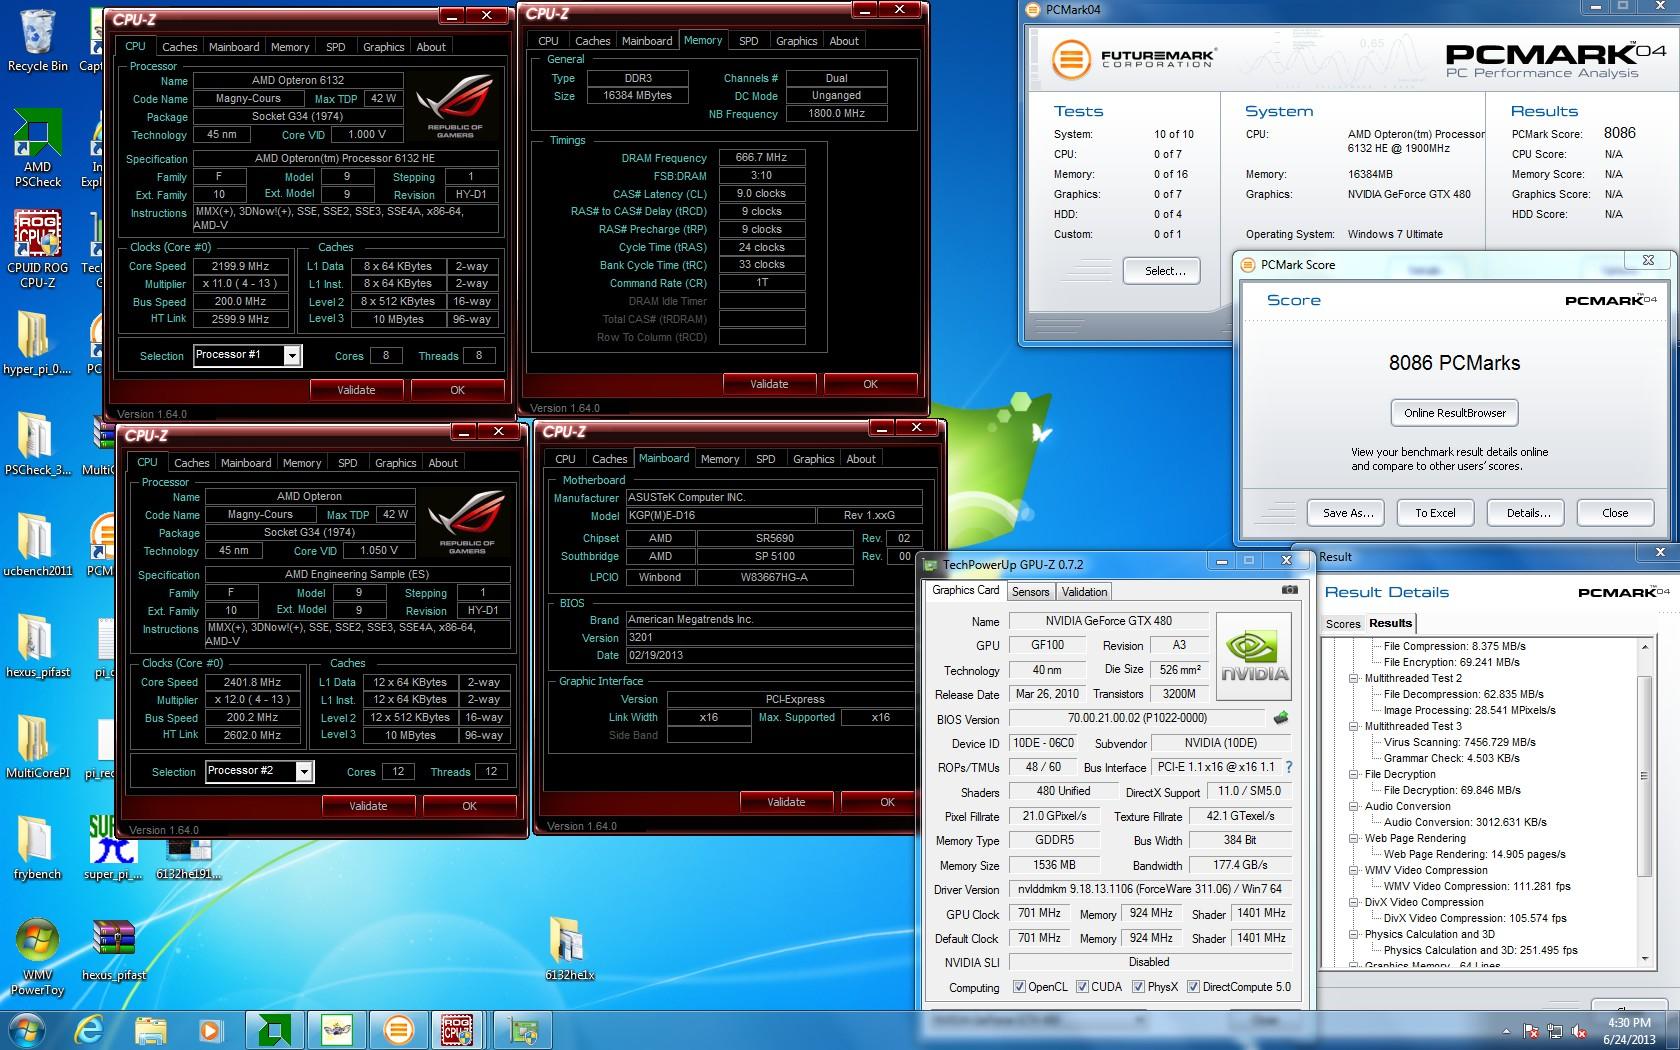Screen dimensions: 1680x1050
Task: Click the Result Details scrollbar thumb
Action: pos(1645,777)
